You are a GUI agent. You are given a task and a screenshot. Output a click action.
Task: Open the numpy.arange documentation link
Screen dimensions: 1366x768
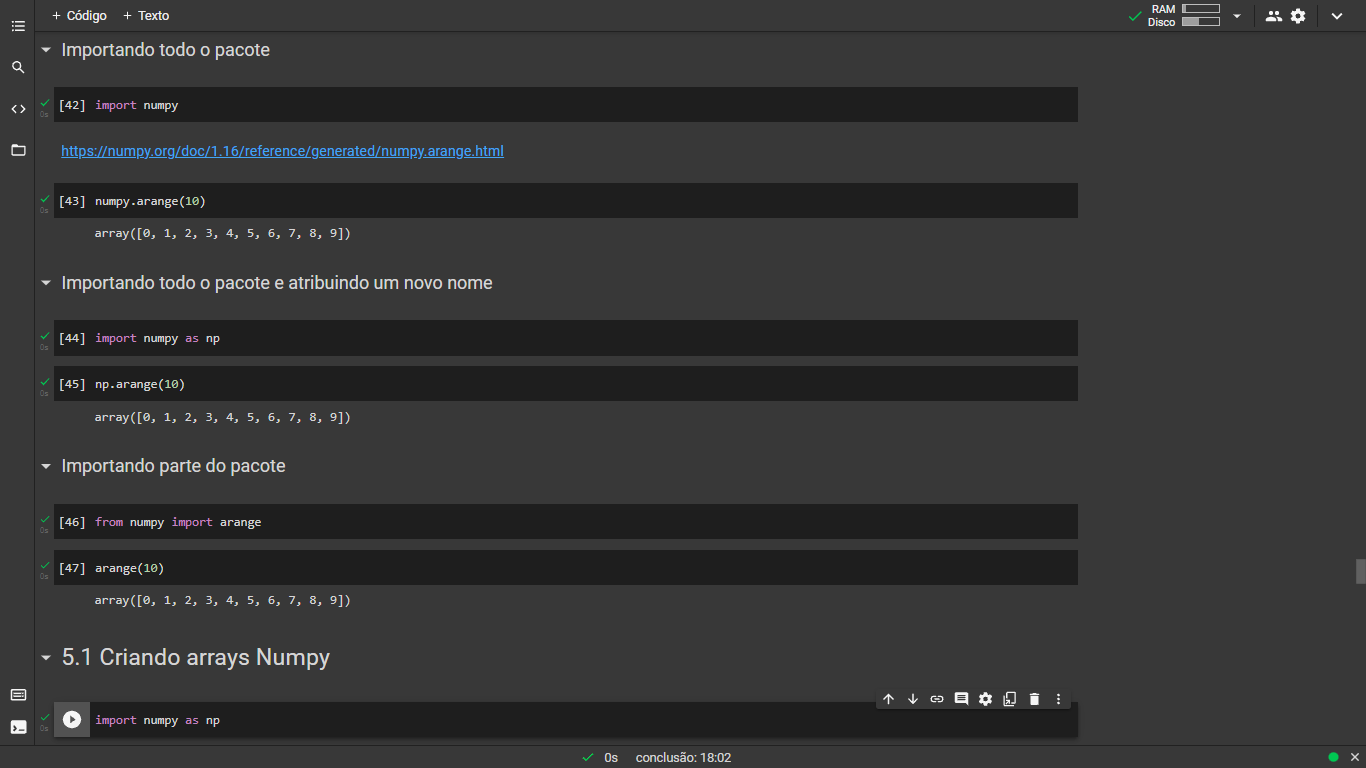(282, 151)
